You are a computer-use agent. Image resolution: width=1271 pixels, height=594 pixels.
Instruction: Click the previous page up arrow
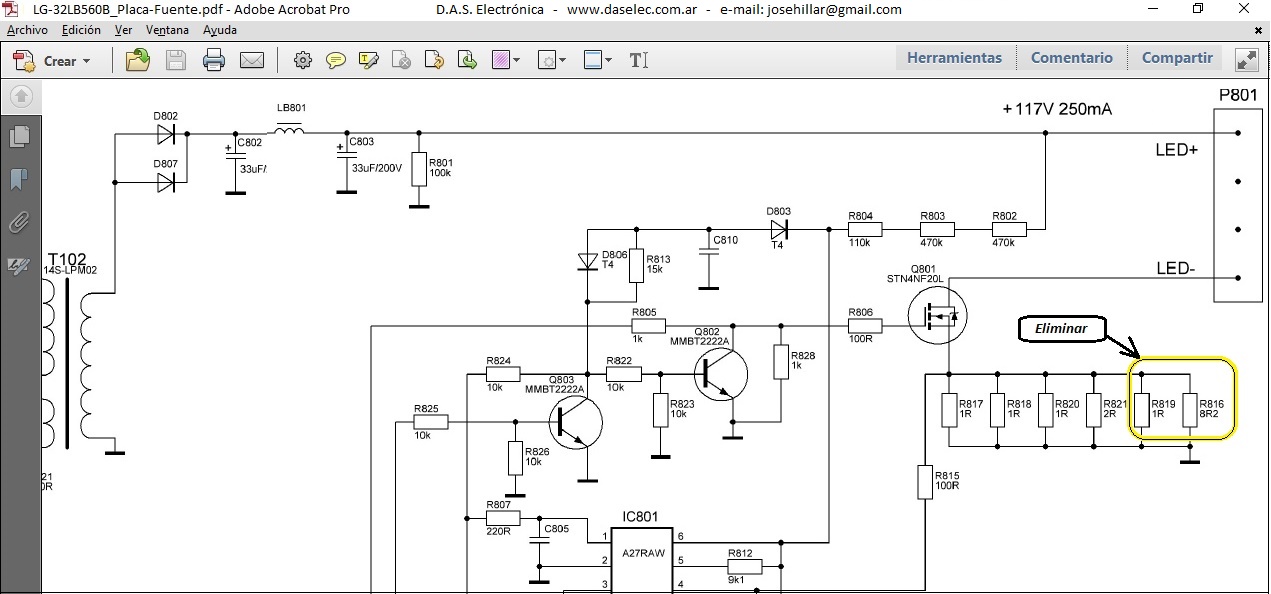pyautogui.click(x=21, y=96)
